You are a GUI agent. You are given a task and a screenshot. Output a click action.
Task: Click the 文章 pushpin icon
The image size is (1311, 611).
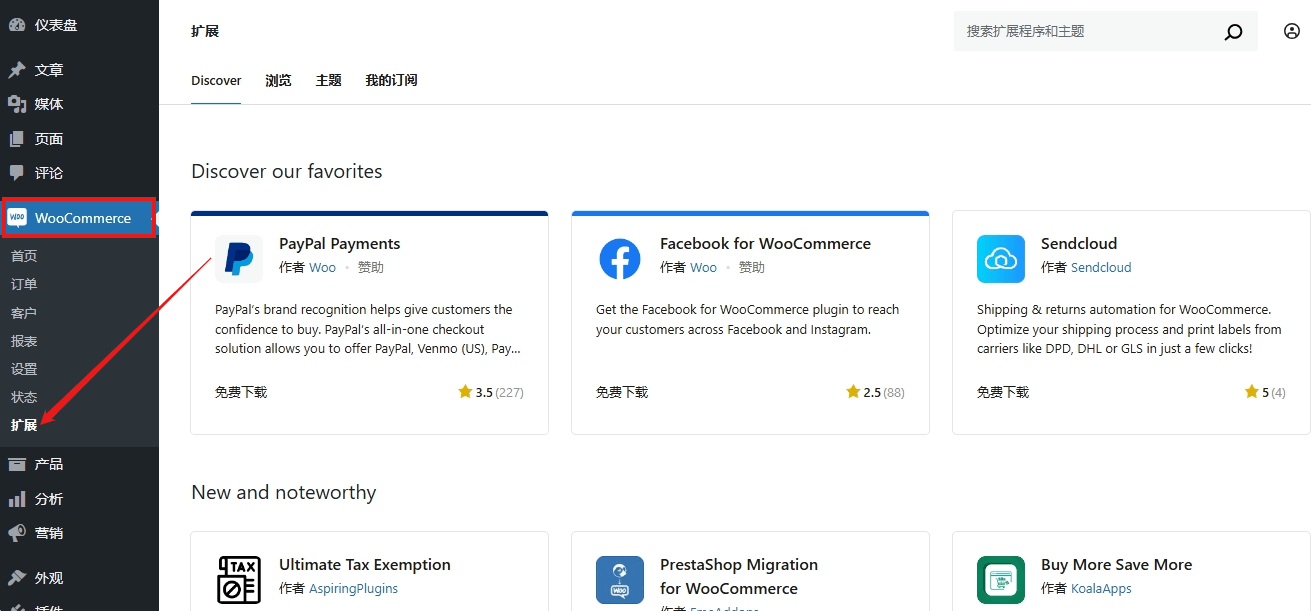[16, 70]
